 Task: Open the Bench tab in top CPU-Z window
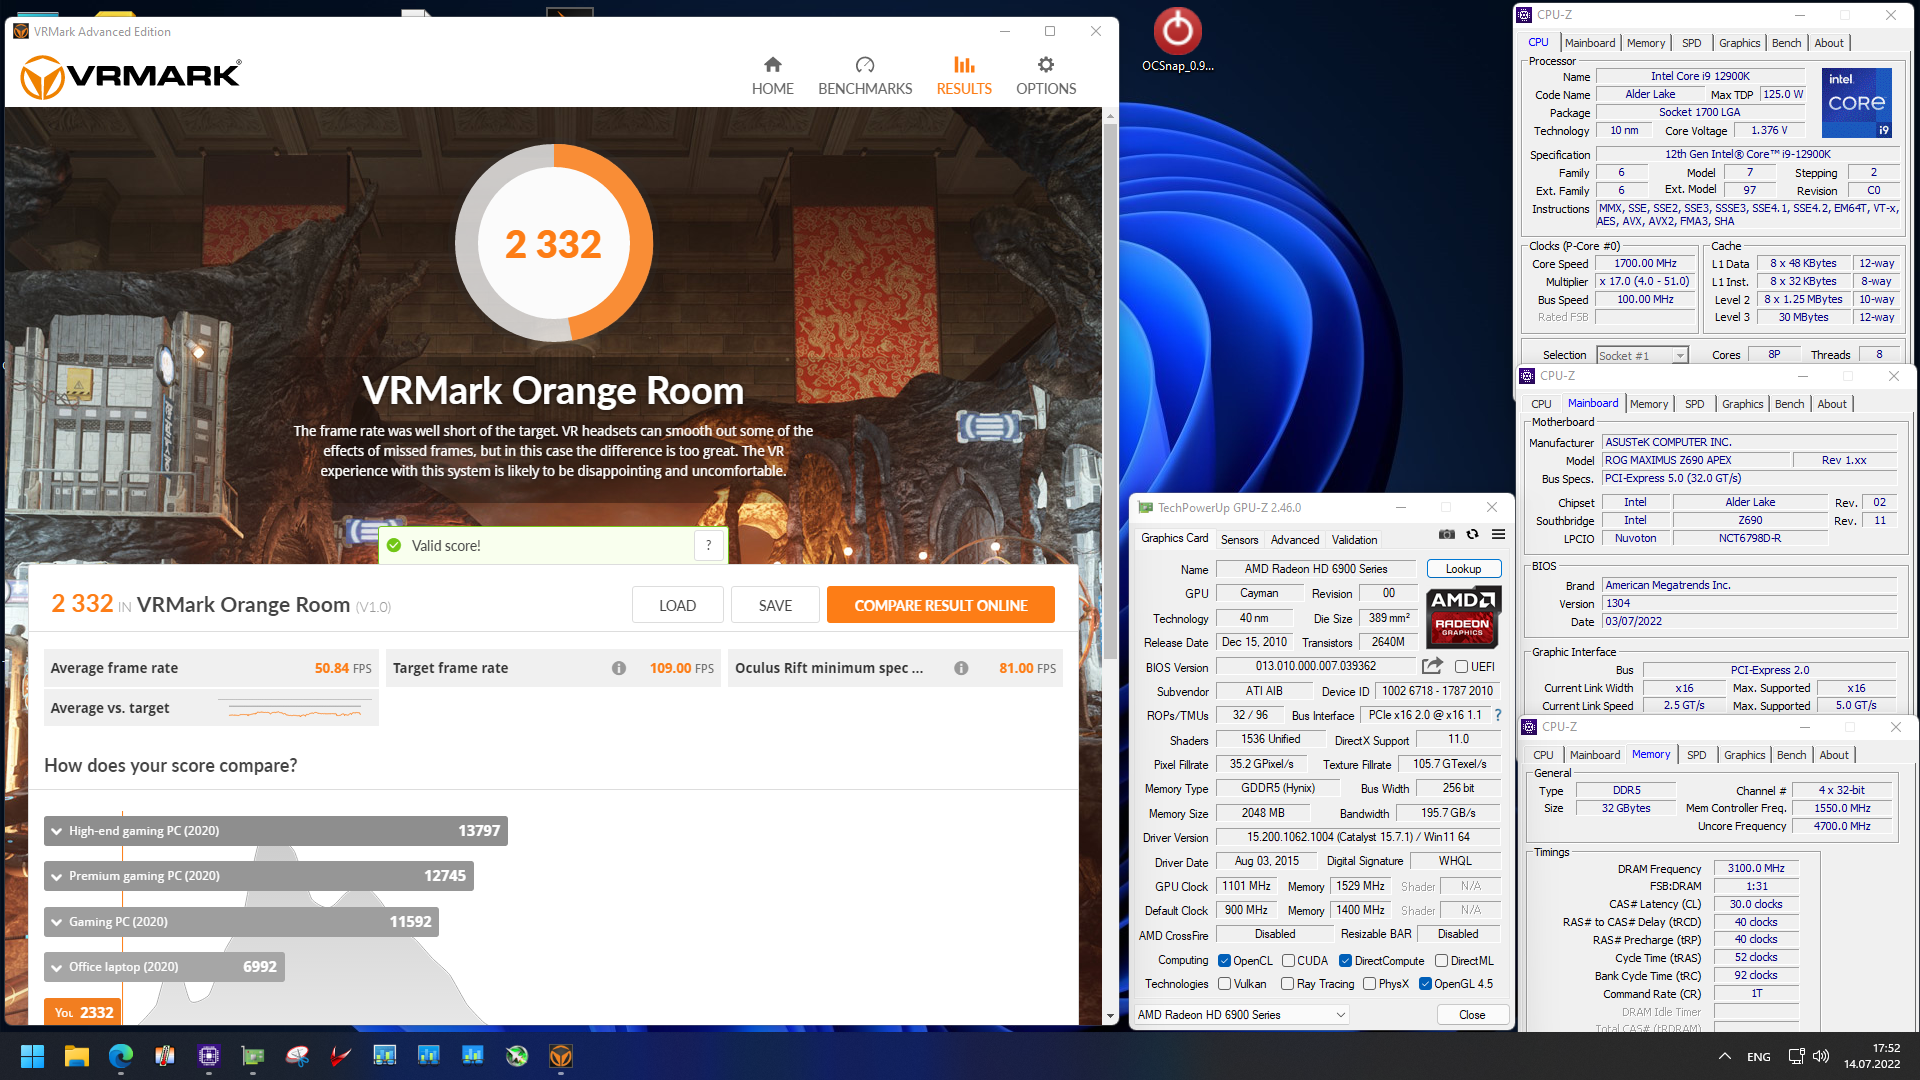1786,43
